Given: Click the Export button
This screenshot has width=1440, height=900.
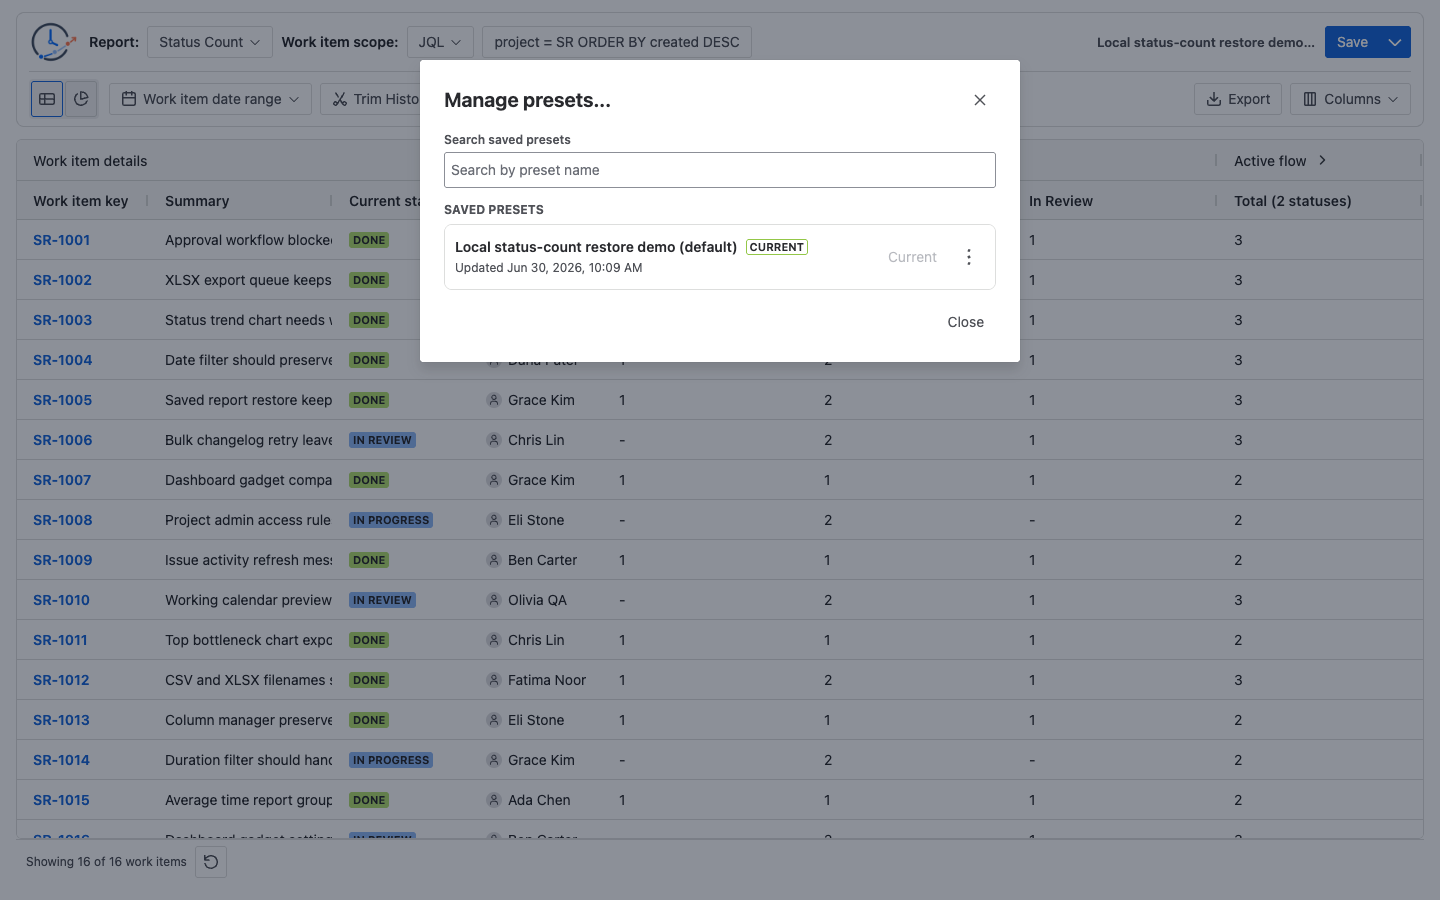Looking at the screenshot, I should [x=1238, y=99].
